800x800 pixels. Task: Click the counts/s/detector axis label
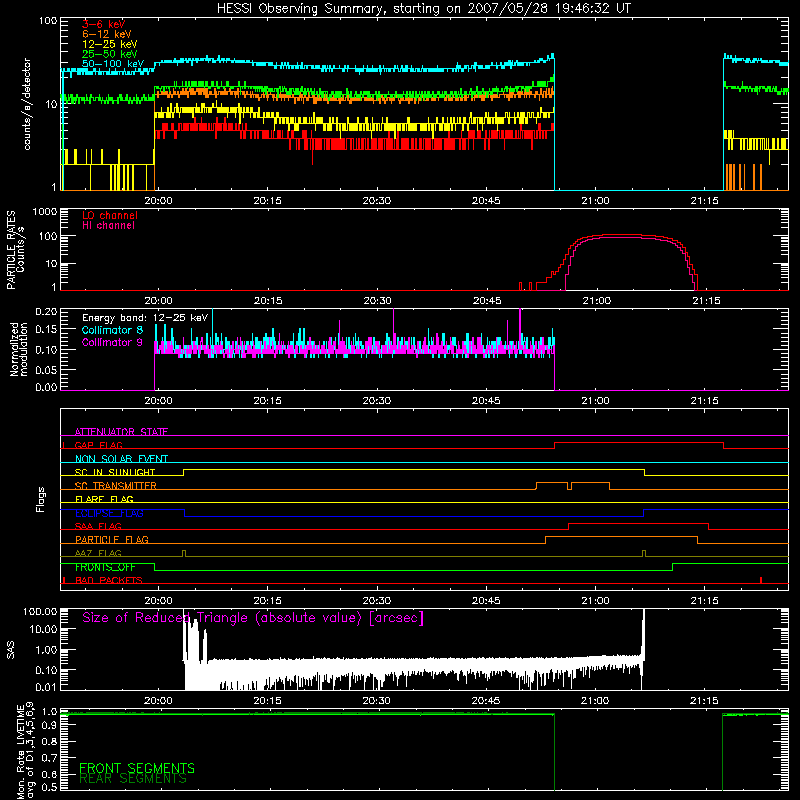[x=27, y=104]
